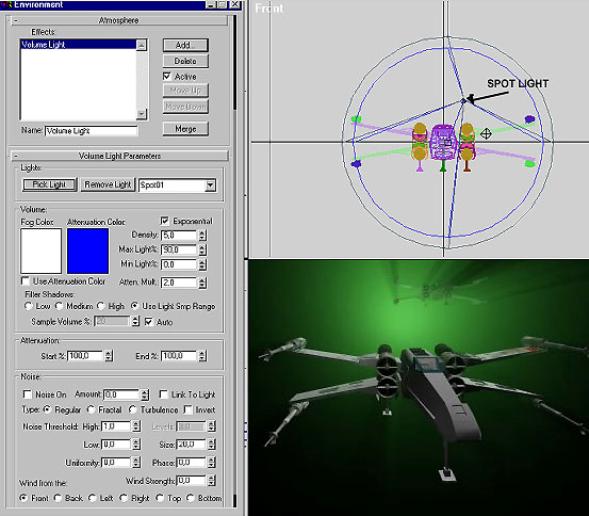Select the spot light object in Front viewport
Screen dimensions: 589x516
pyautogui.click(x=464, y=100)
